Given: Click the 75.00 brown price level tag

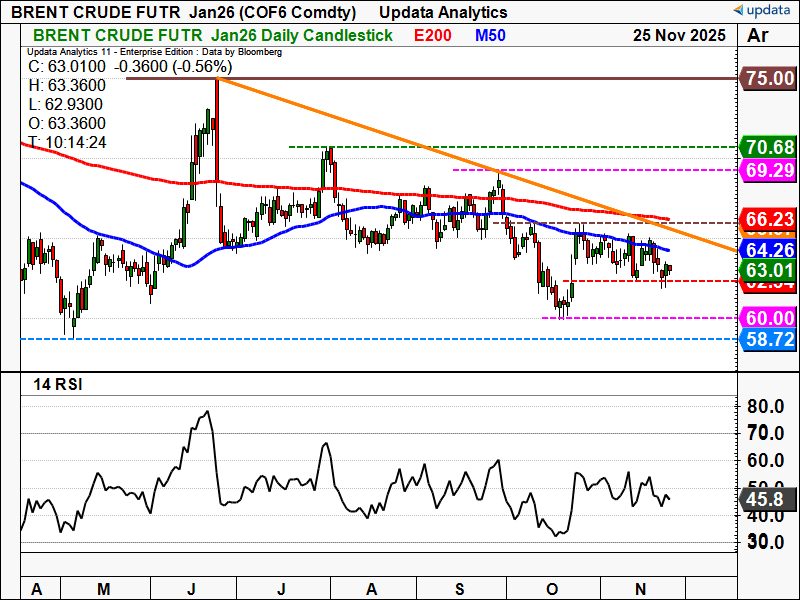Looking at the screenshot, I should click(767, 79).
